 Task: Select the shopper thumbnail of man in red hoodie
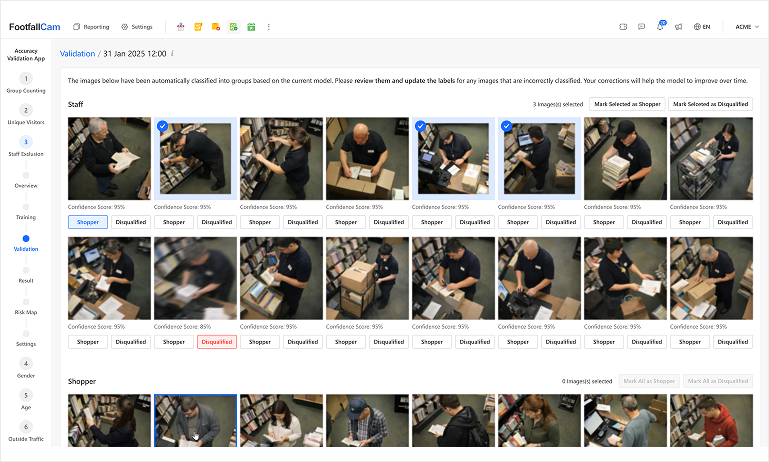pyautogui.click(x=711, y=421)
